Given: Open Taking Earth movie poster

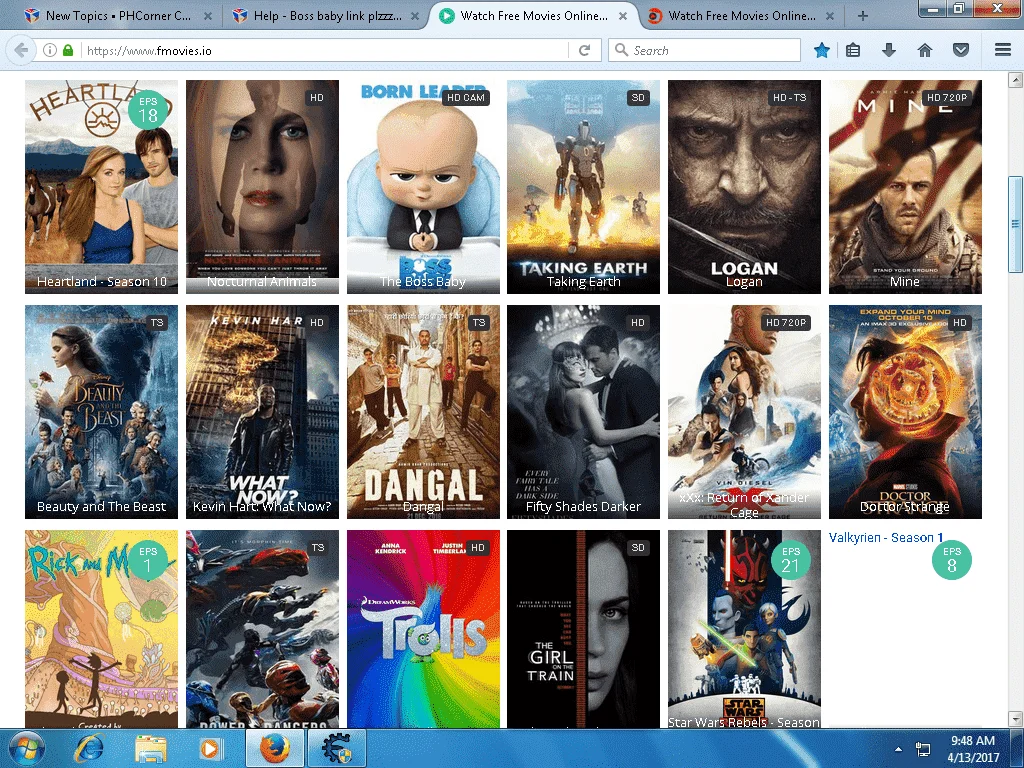Looking at the screenshot, I should 583,187.
